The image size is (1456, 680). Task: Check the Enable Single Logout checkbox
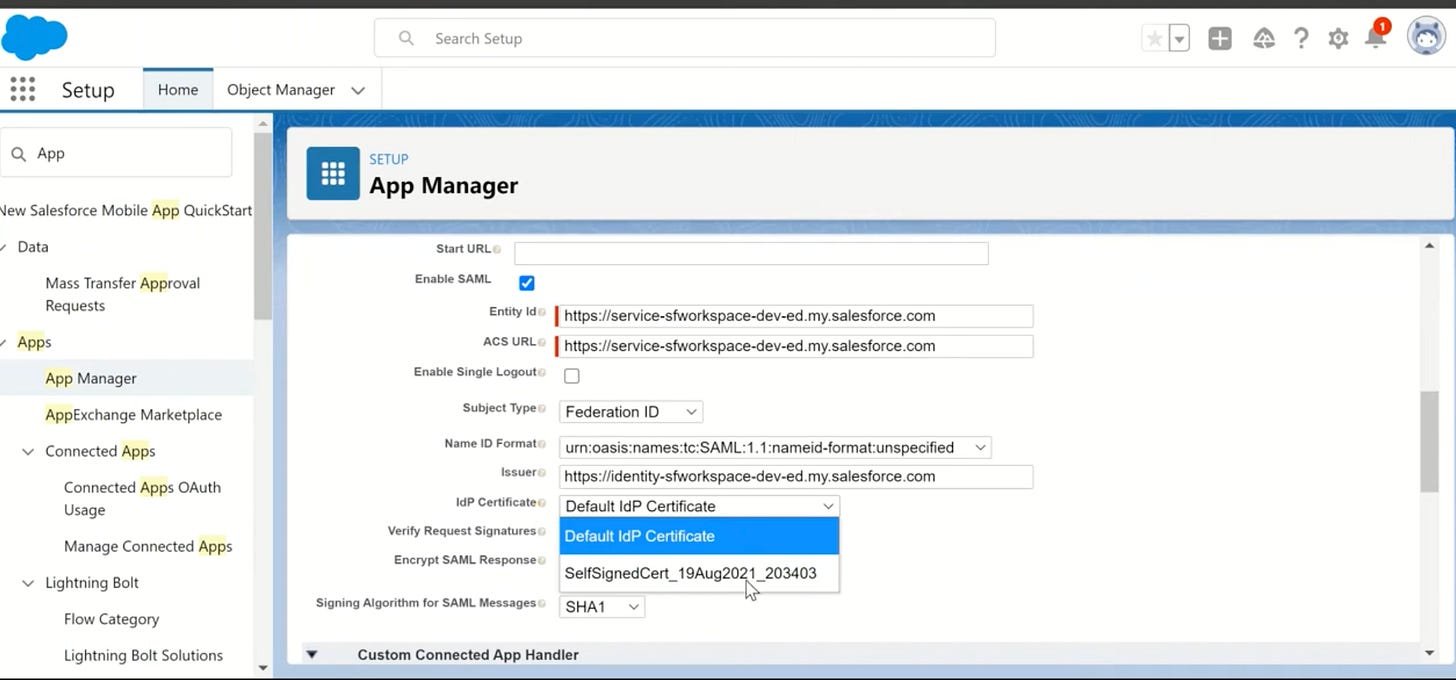coord(572,376)
